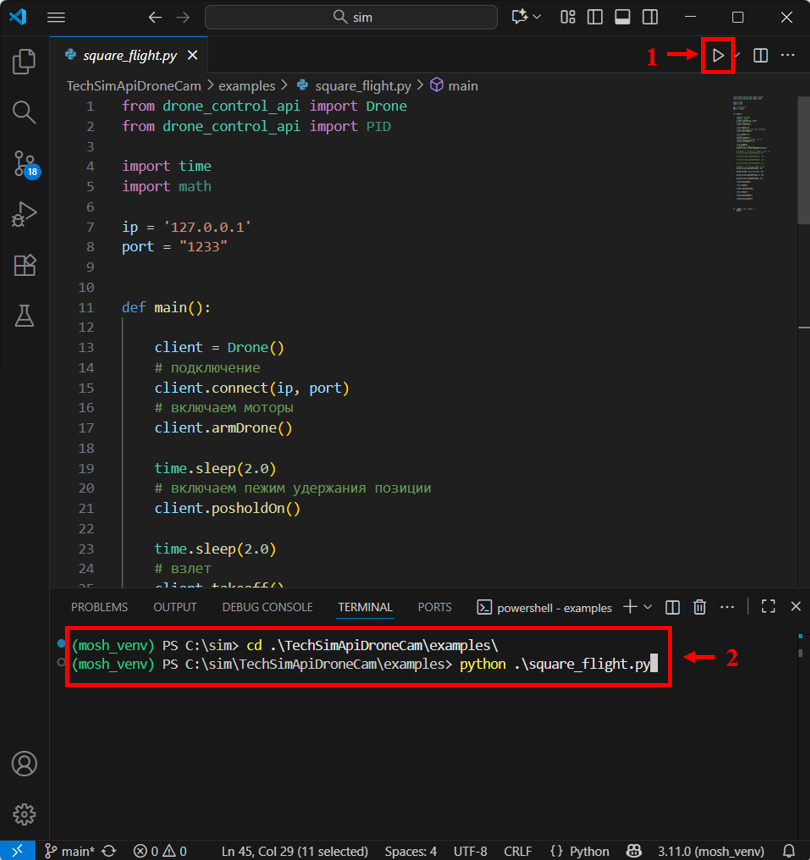Switch to the DEBUG CONSOLE tab

point(267,607)
